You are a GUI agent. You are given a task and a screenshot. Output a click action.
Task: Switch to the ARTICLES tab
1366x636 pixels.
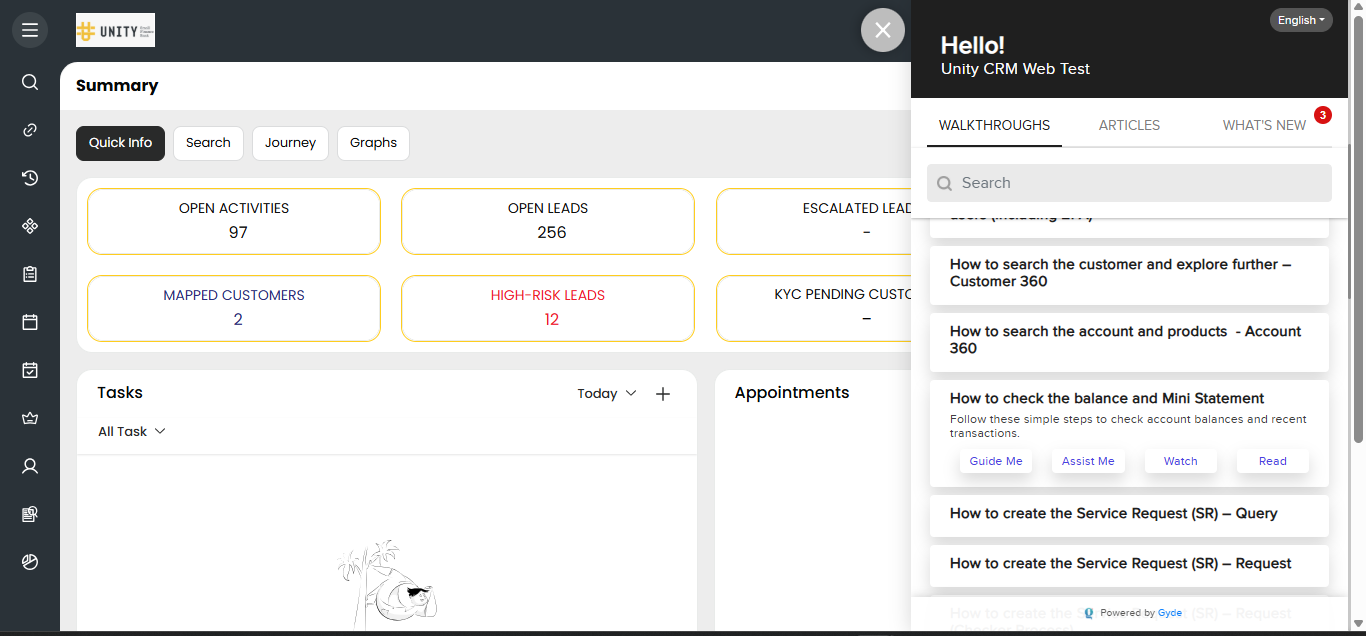tap(1129, 125)
